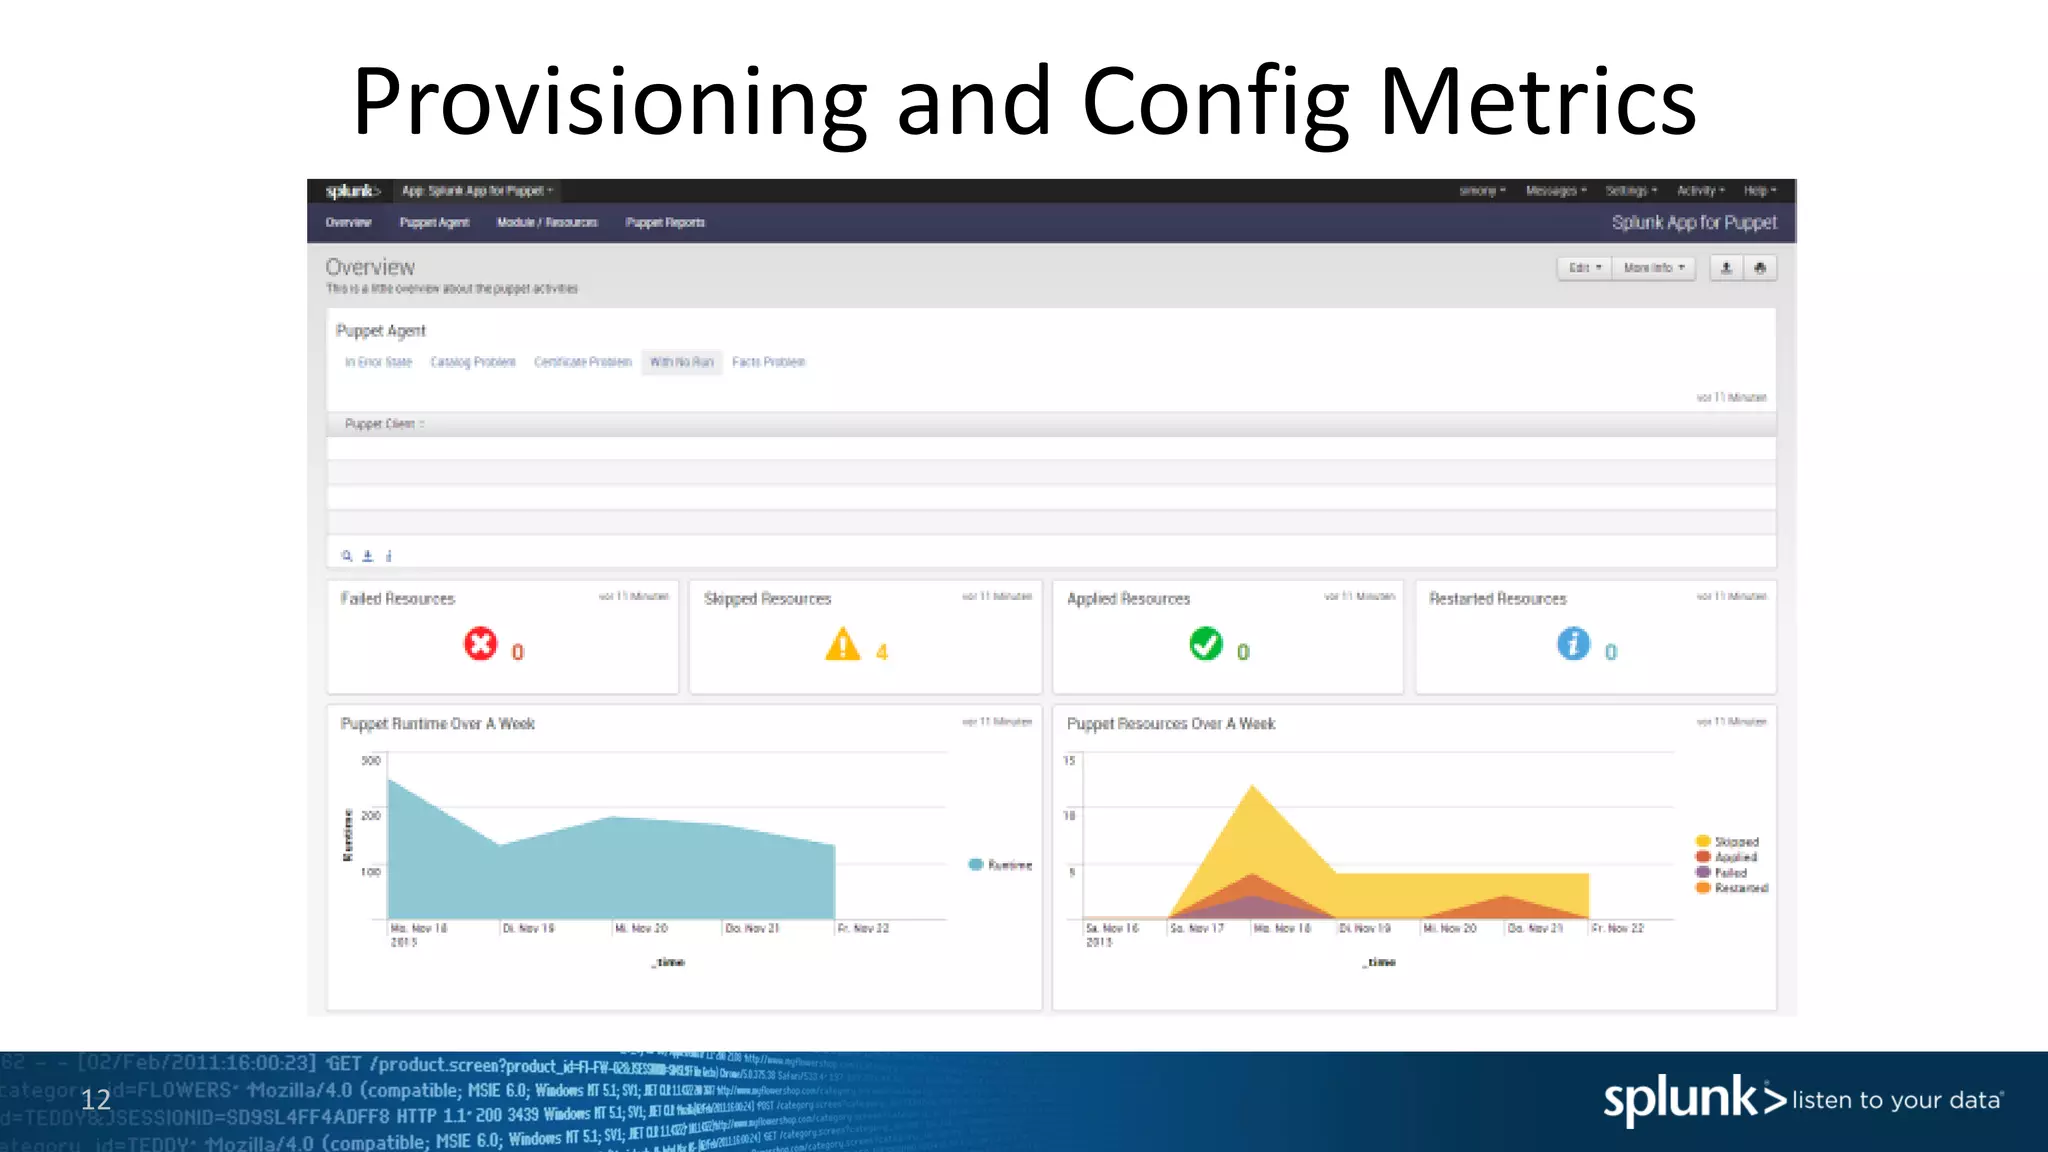The width and height of the screenshot is (2048, 1152).
Task: Click the Splunk logo in the top bar
Action: 353,191
